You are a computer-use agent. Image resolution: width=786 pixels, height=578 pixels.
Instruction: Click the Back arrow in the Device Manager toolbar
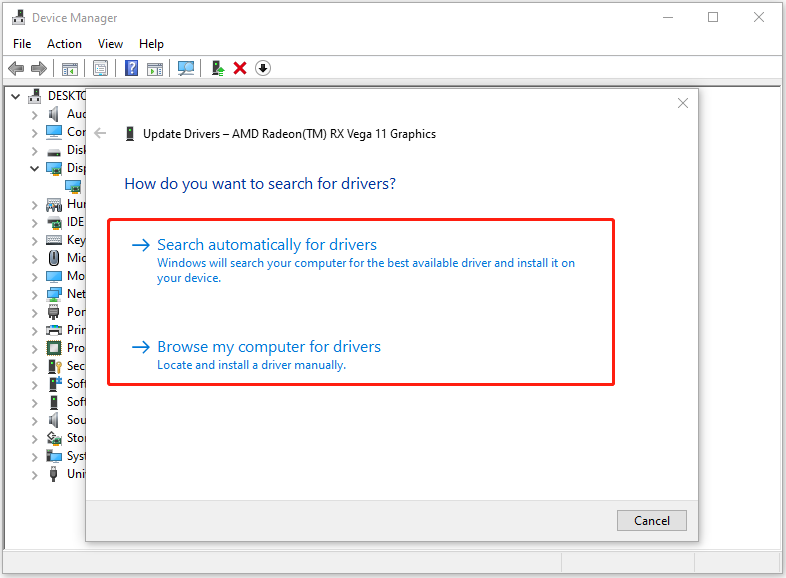(16, 68)
